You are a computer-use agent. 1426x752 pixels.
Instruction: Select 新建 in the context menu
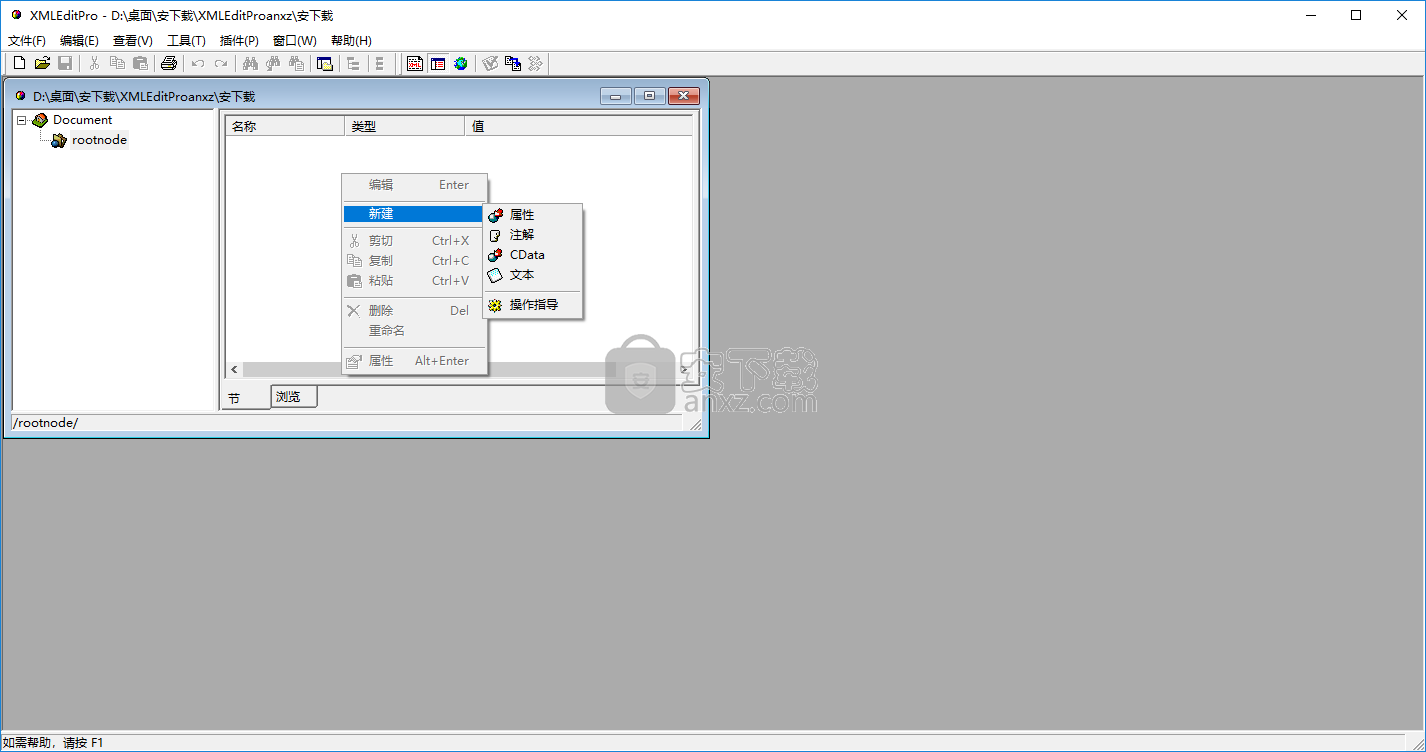[413, 214]
